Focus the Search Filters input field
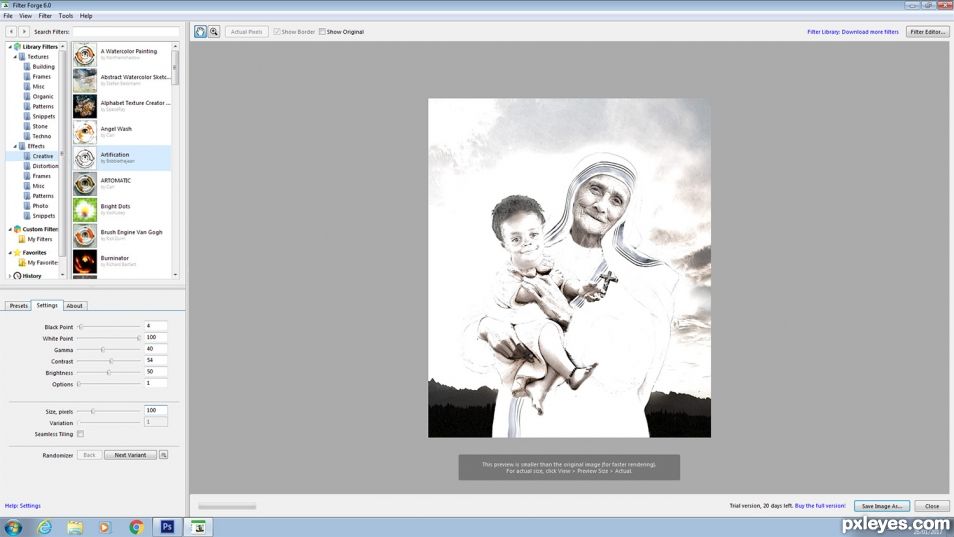This screenshot has width=954, height=537. click(126, 32)
